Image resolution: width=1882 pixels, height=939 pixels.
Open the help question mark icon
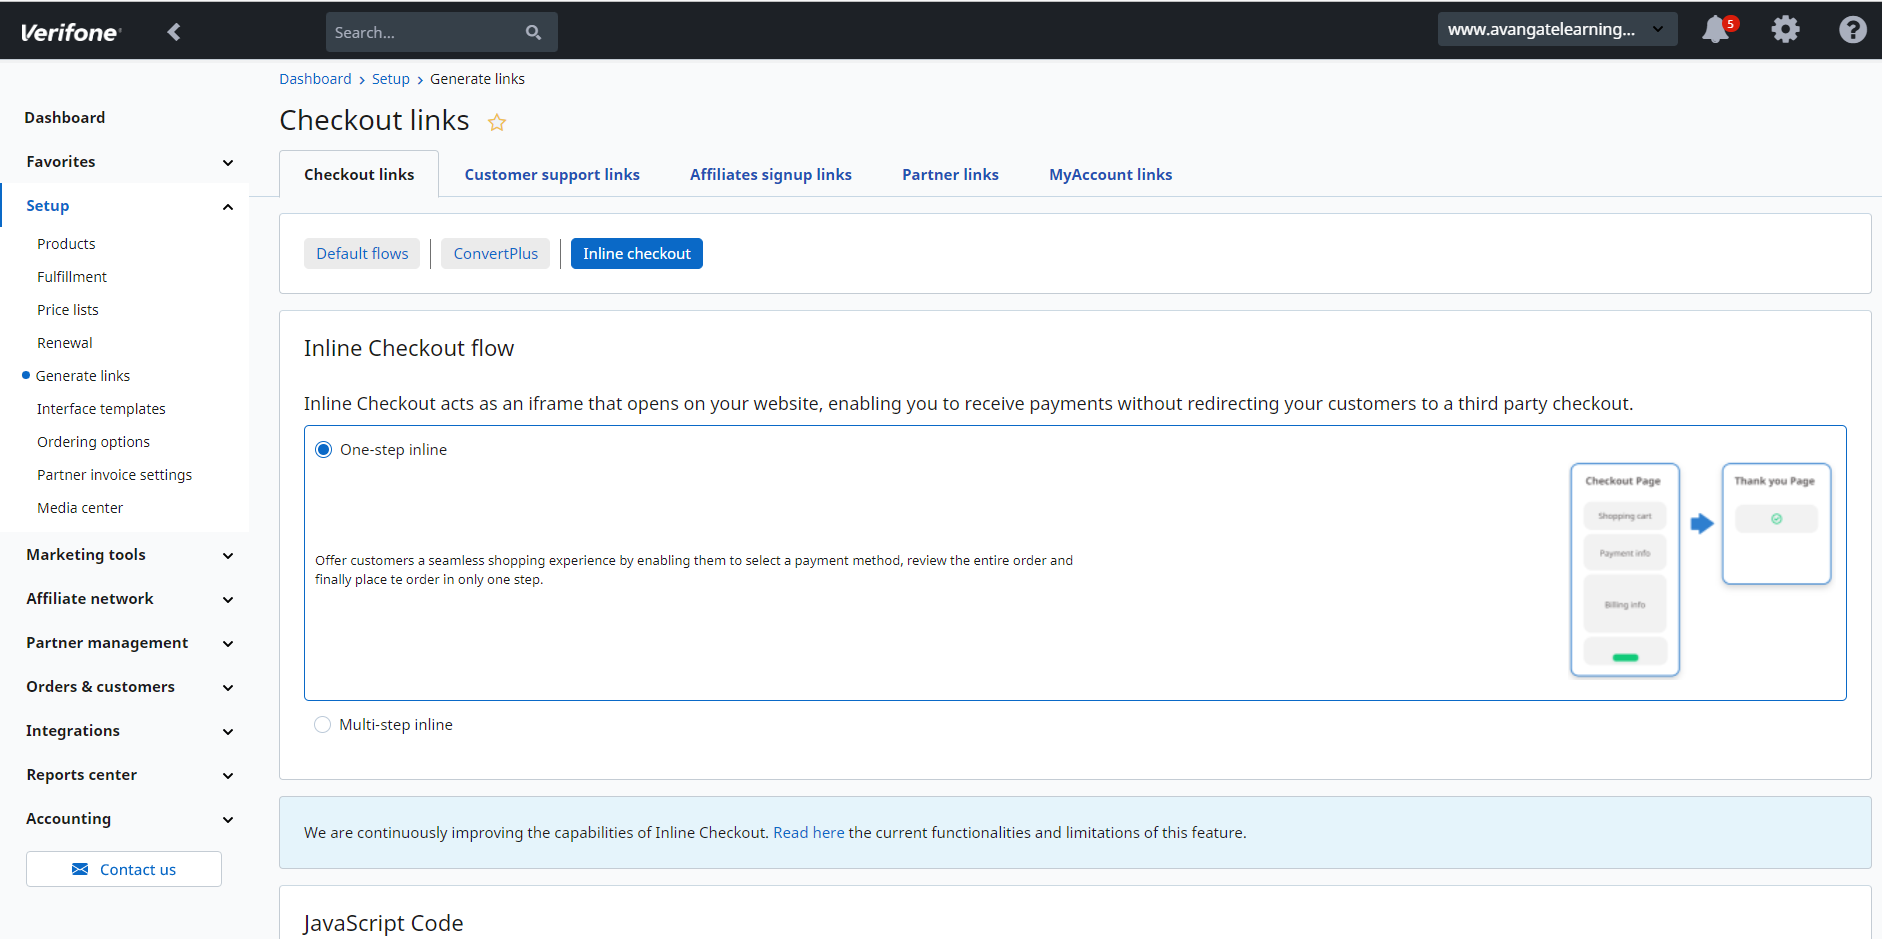point(1853,31)
